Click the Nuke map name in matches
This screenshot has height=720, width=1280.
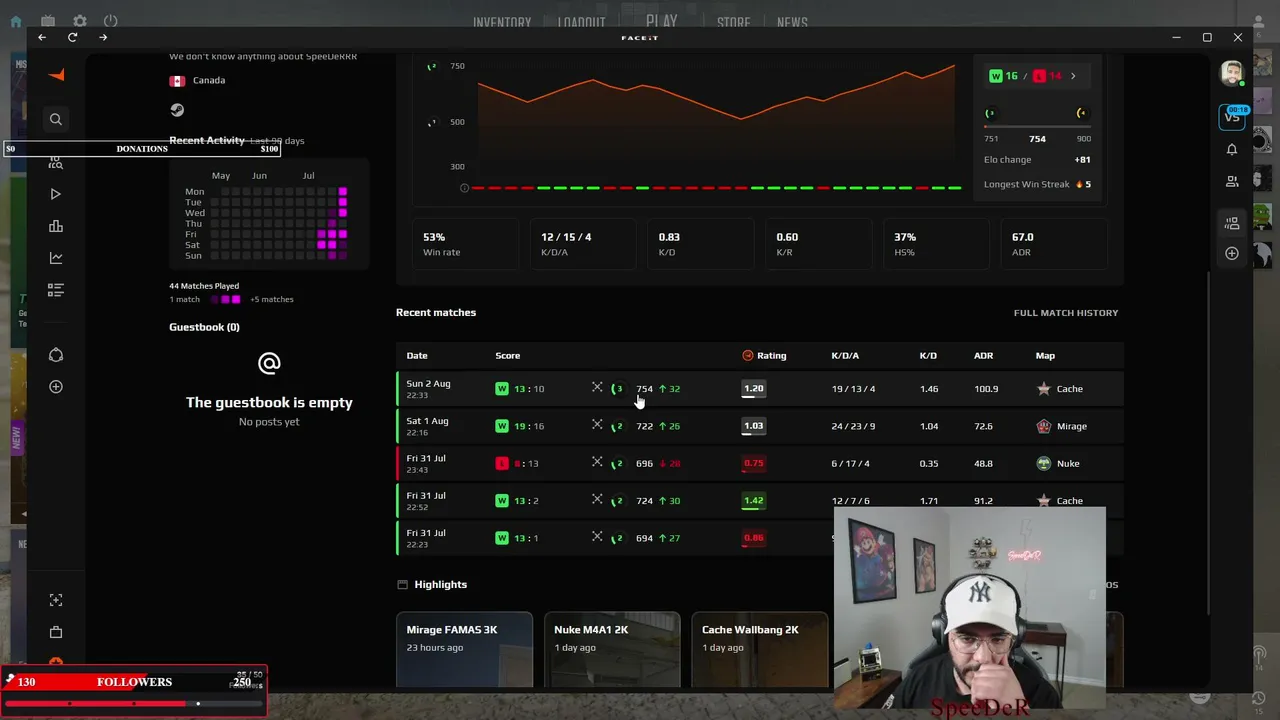pos(1068,463)
